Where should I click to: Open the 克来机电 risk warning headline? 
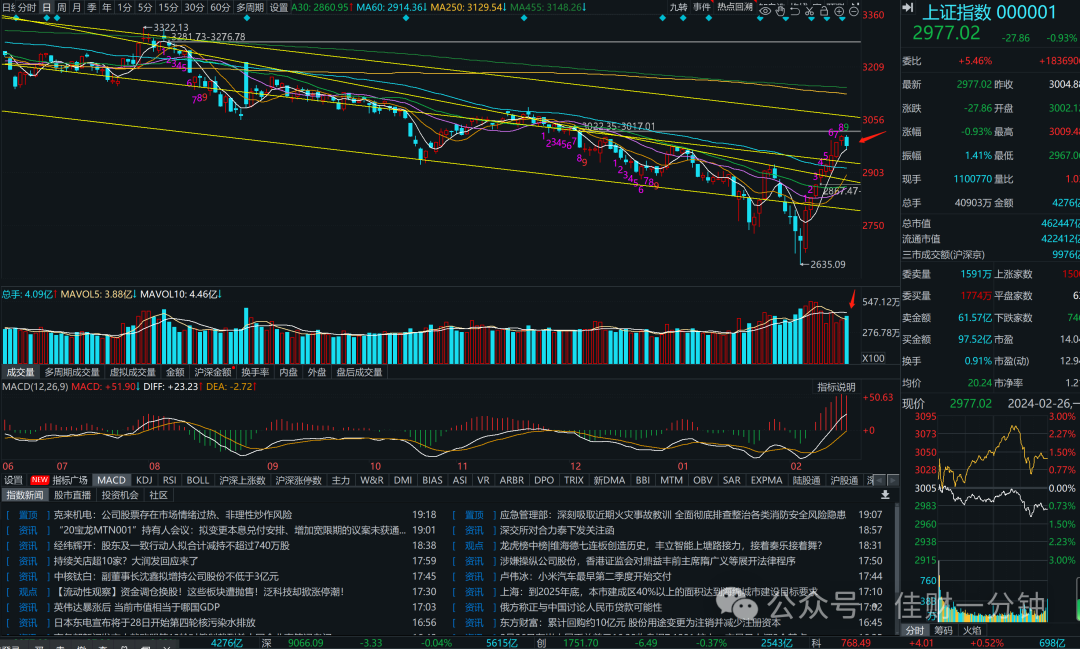(x=173, y=515)
